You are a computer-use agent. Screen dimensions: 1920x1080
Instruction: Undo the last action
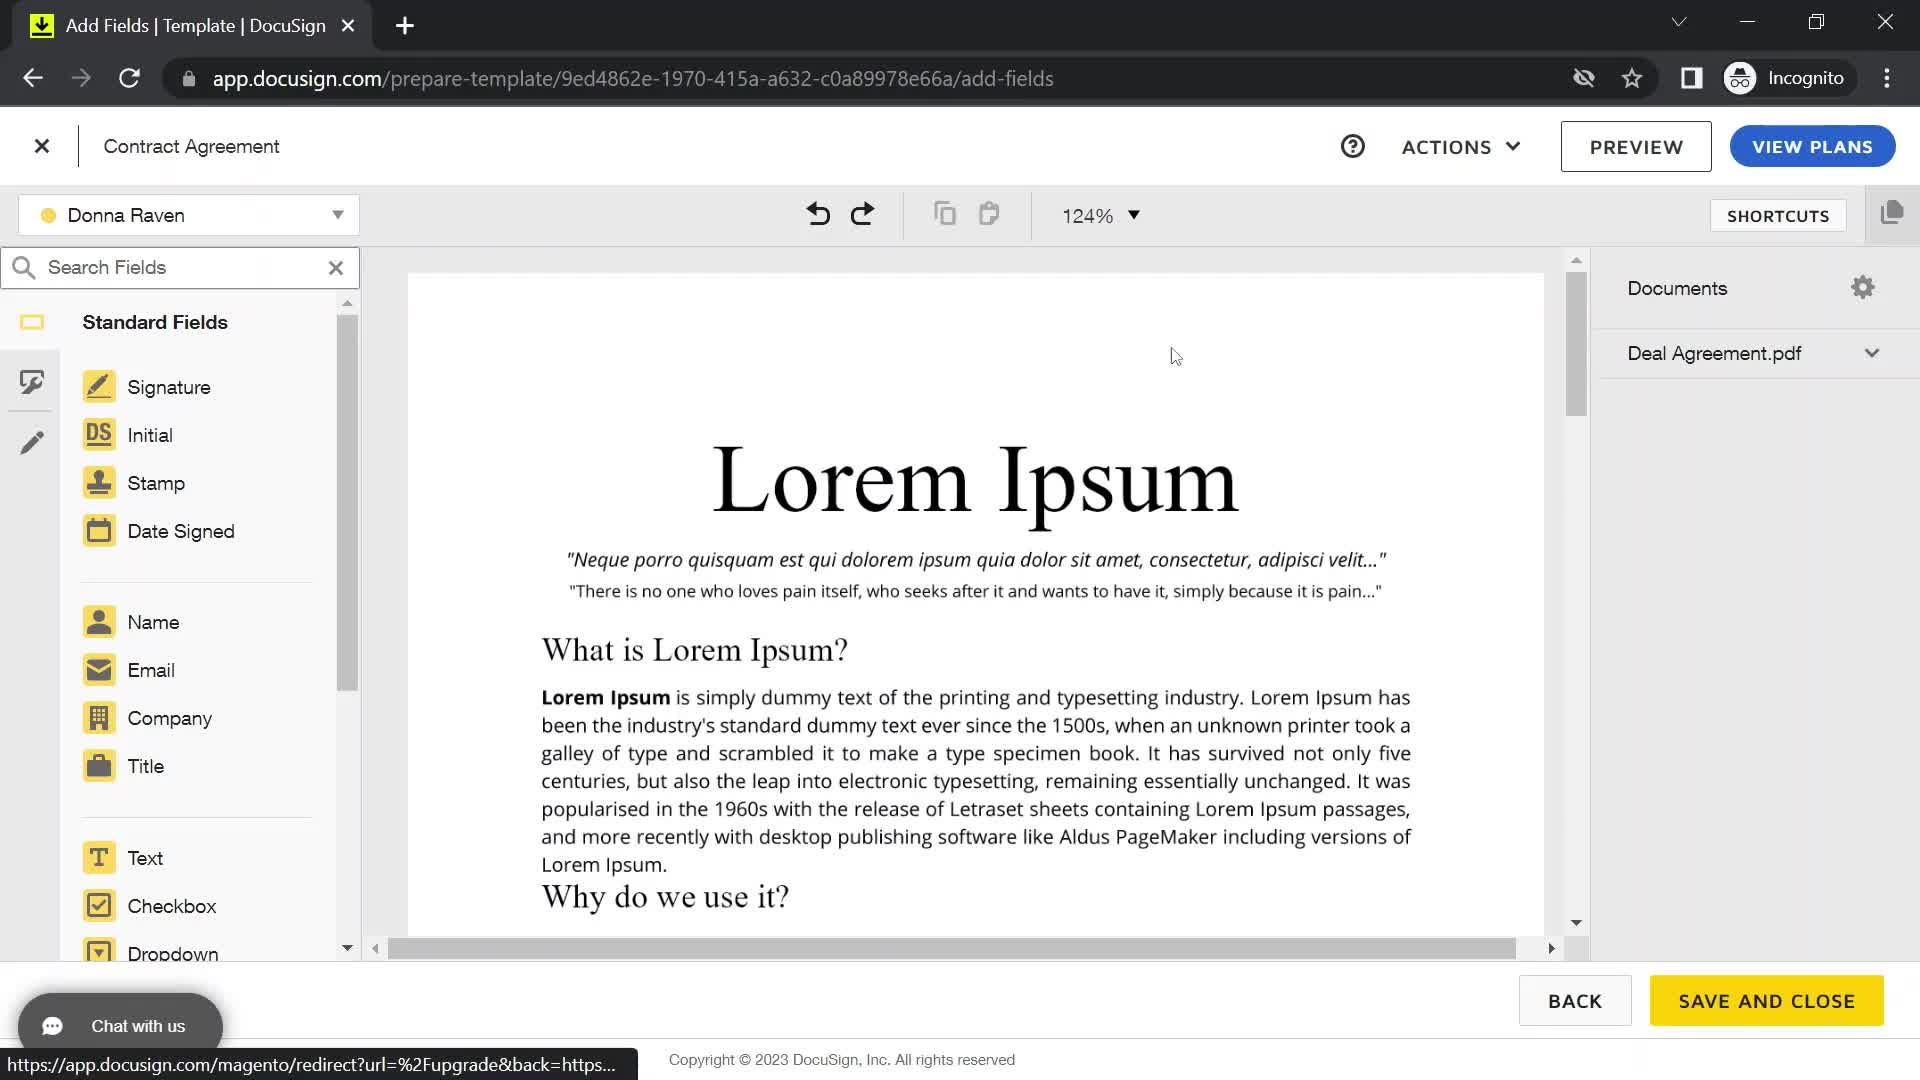pos(818,214)
